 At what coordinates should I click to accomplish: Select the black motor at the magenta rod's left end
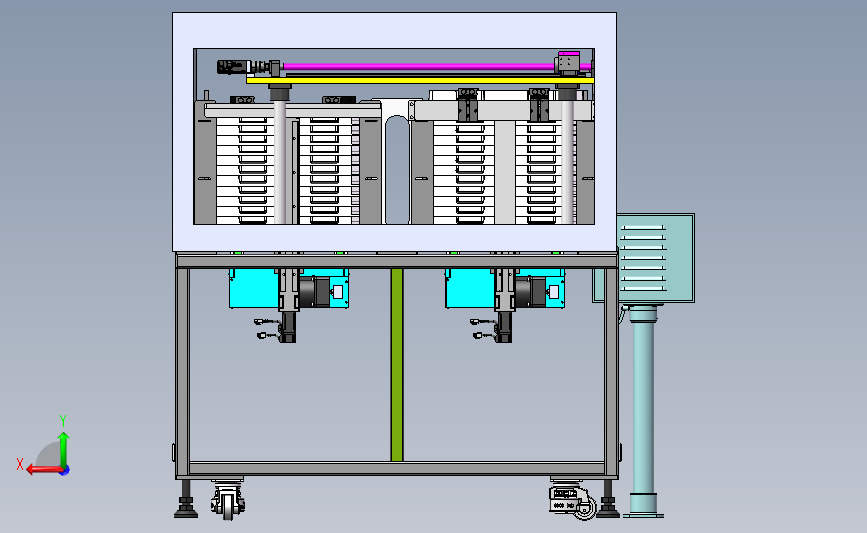tap(233, 67)
